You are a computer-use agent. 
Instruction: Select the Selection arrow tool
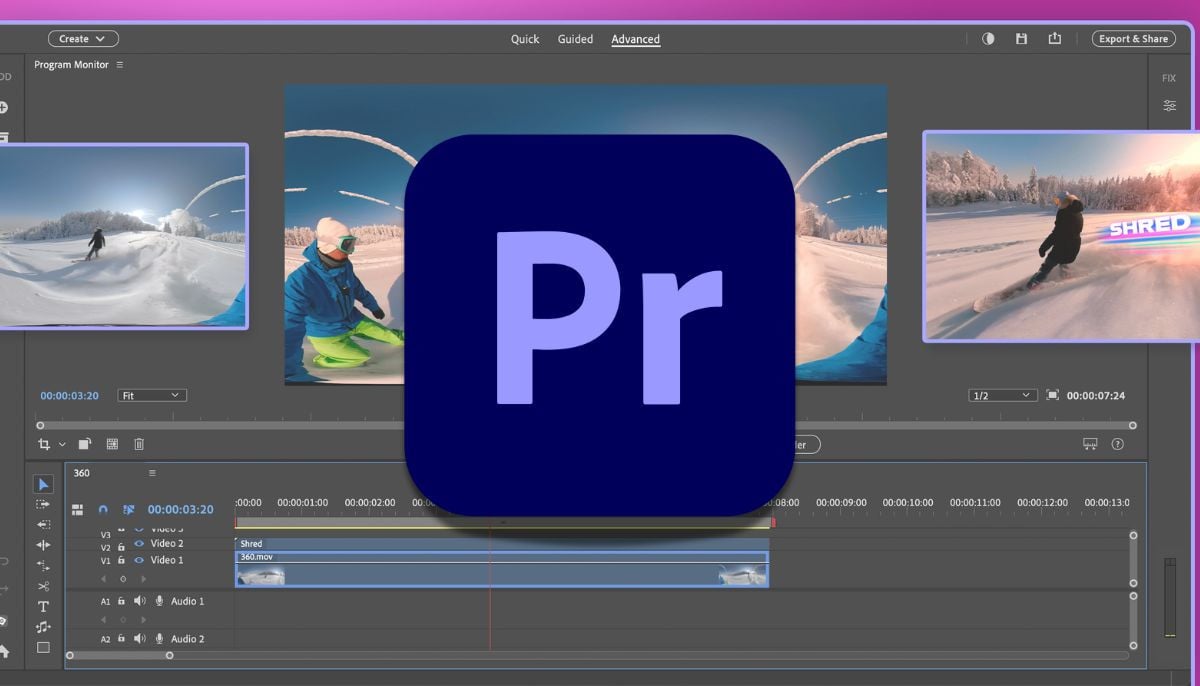pos(43,484)
